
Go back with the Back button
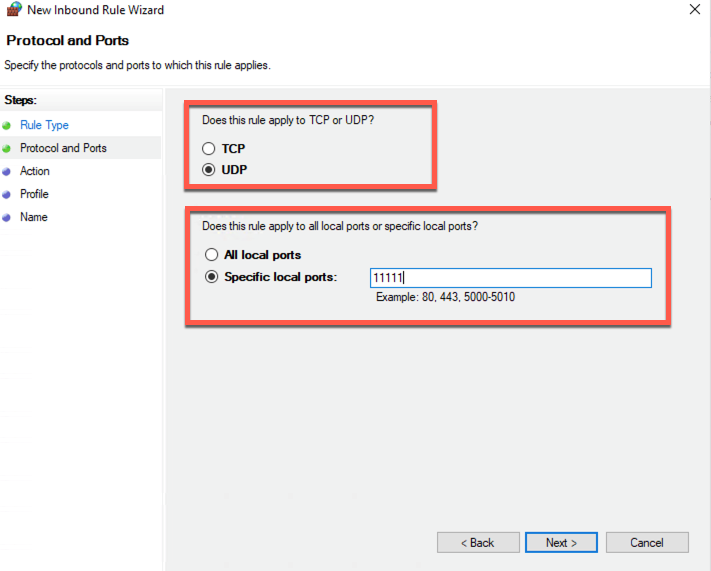tap(477, 542)
